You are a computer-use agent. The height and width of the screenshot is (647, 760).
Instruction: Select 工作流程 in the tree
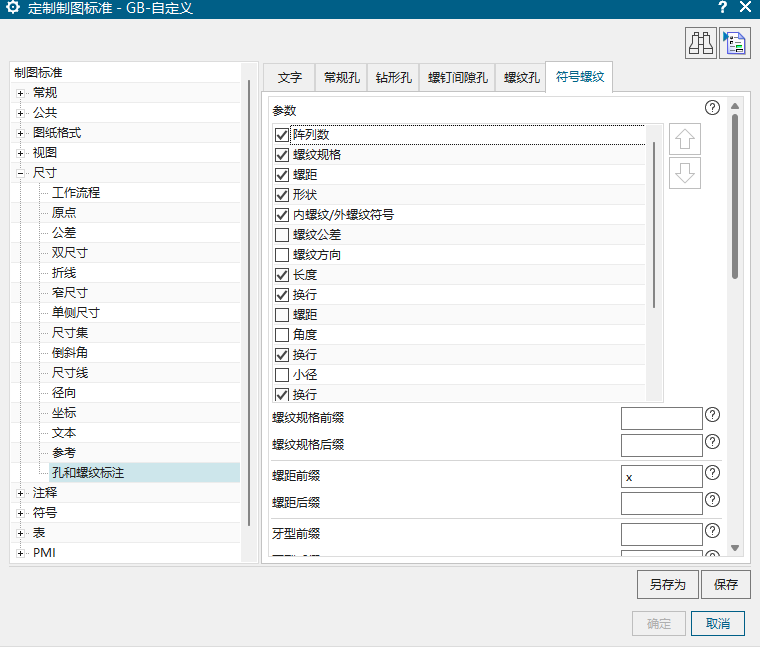76,193
